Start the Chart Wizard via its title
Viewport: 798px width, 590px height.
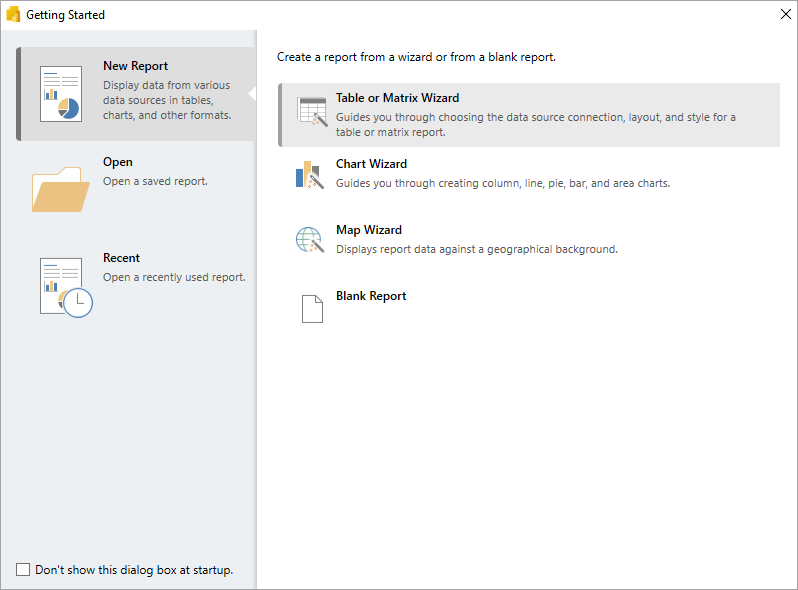(372, 164)
